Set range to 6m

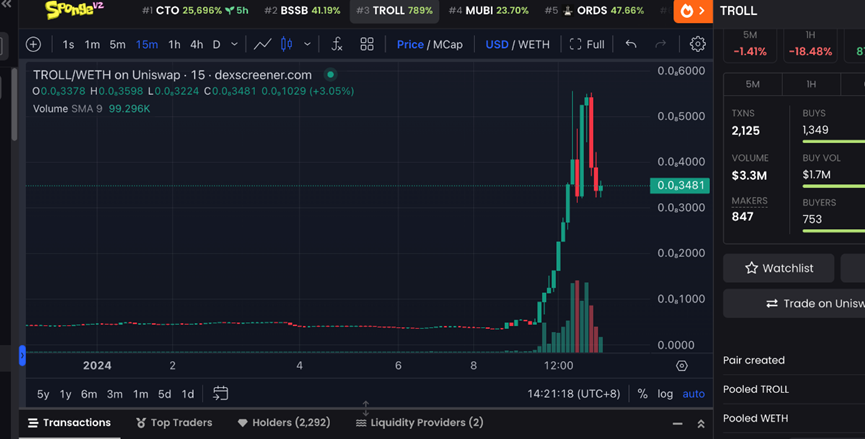pos(89,394)
